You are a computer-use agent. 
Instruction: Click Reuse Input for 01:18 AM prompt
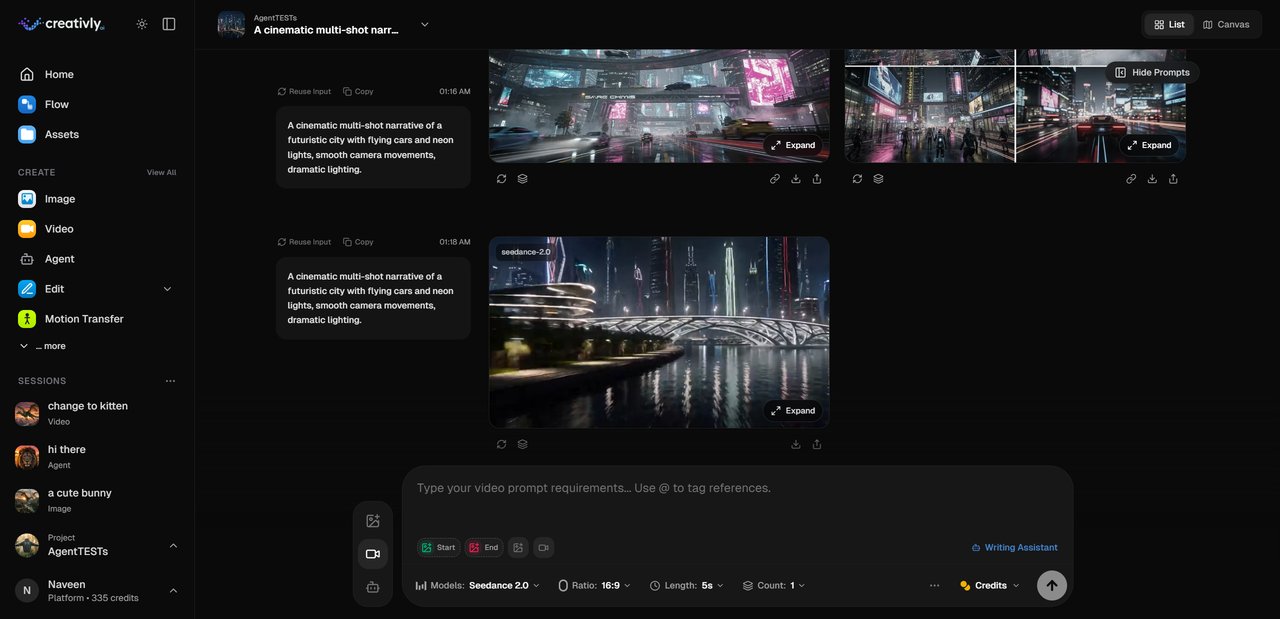pyautogui.click(x=304, y=242)
